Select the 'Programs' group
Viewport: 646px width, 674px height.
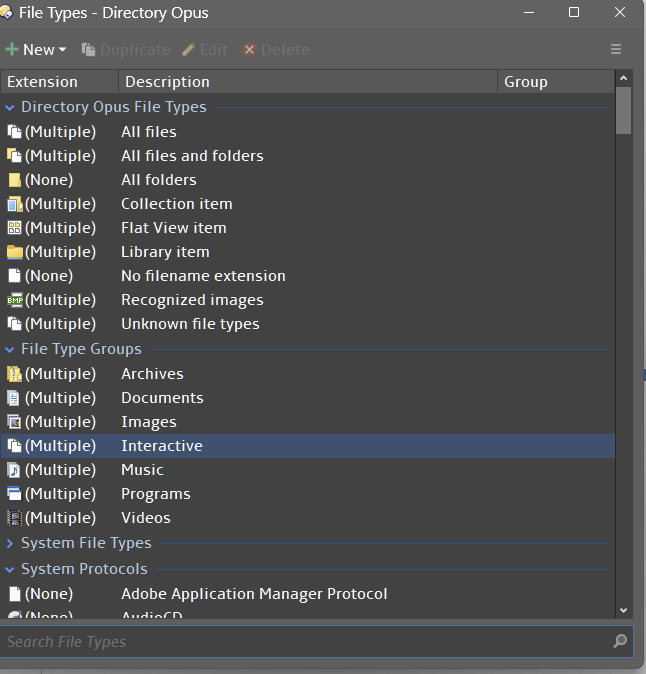[x=156, y=494]
